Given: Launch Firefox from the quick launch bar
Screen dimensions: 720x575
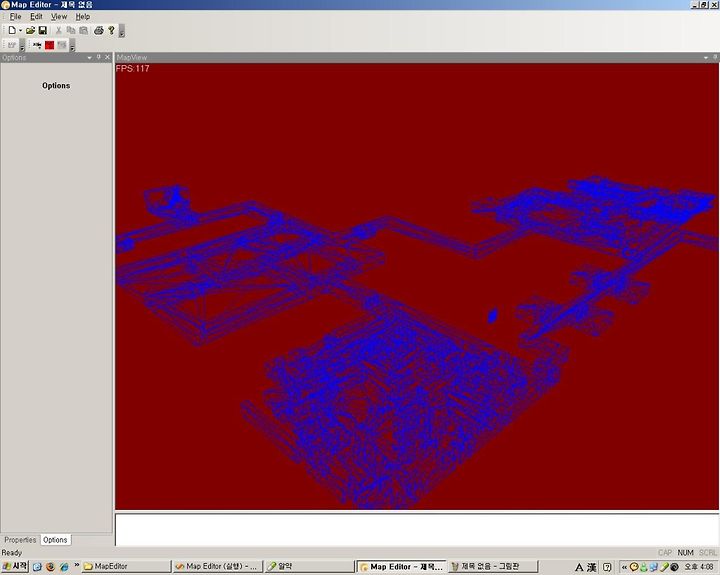Looking at the screenshot, I should tap(51, 567).
